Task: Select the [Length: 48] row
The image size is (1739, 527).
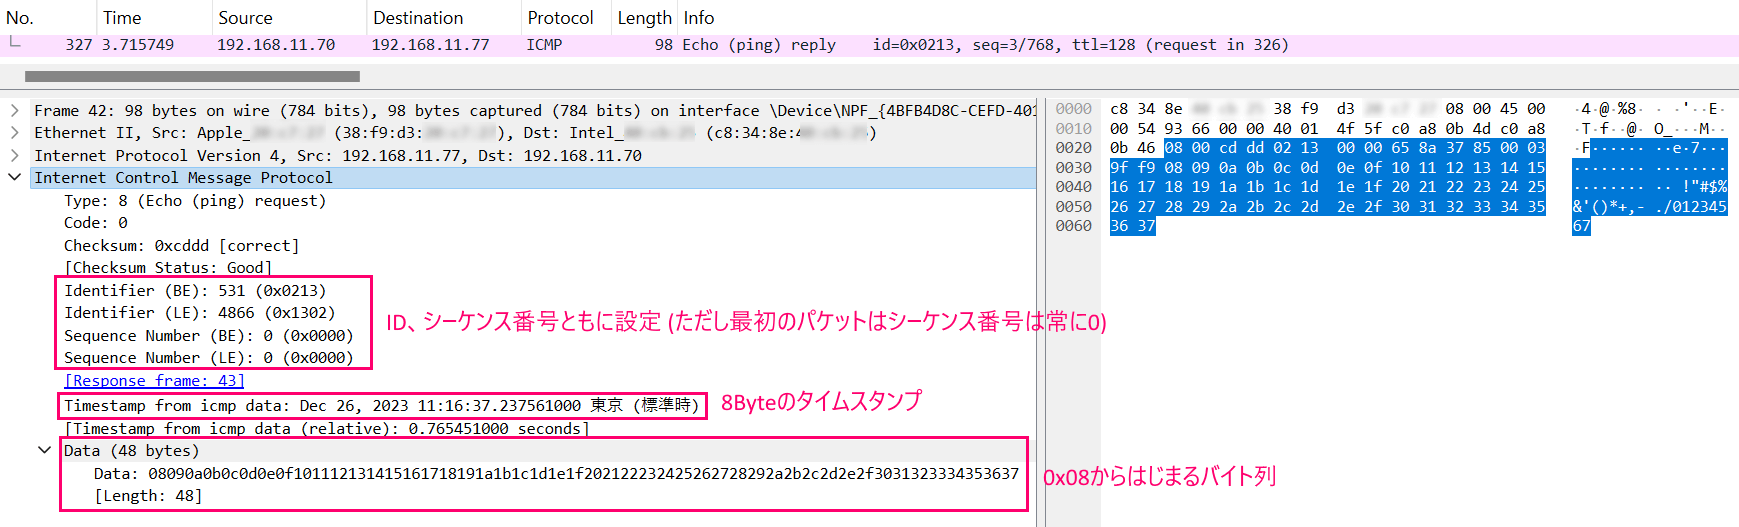Action: click(148, 495)
